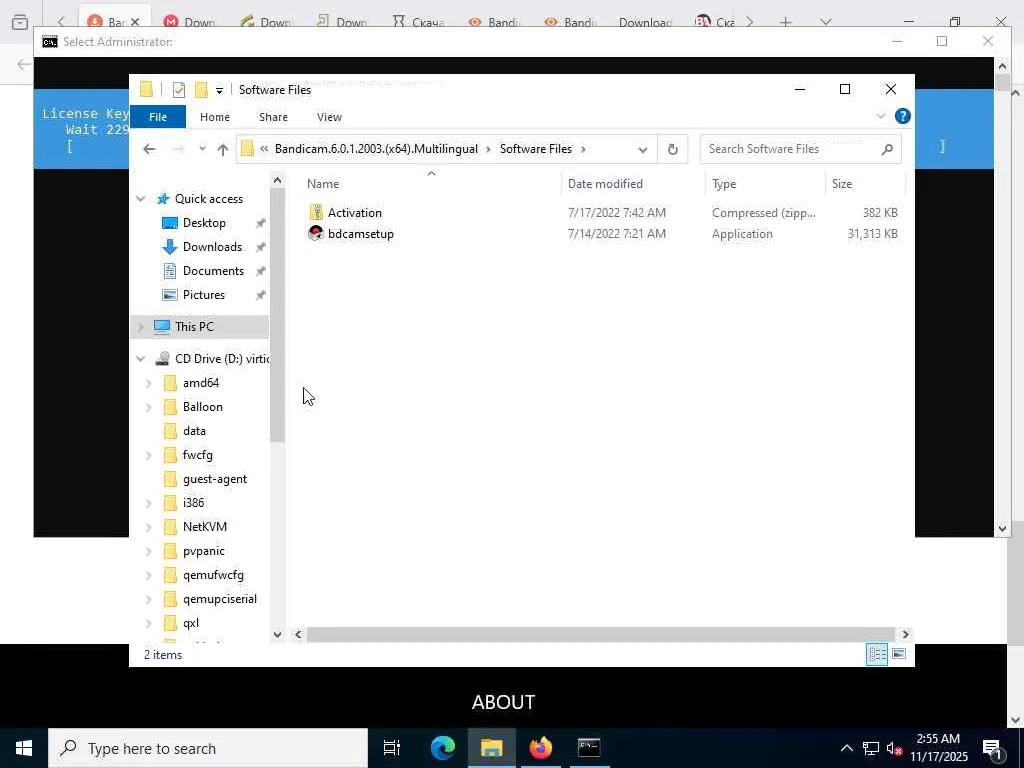Expand the Explorer ribbon chevron
The height and width of the screenshot is (768, 1024).
[880, 116]
